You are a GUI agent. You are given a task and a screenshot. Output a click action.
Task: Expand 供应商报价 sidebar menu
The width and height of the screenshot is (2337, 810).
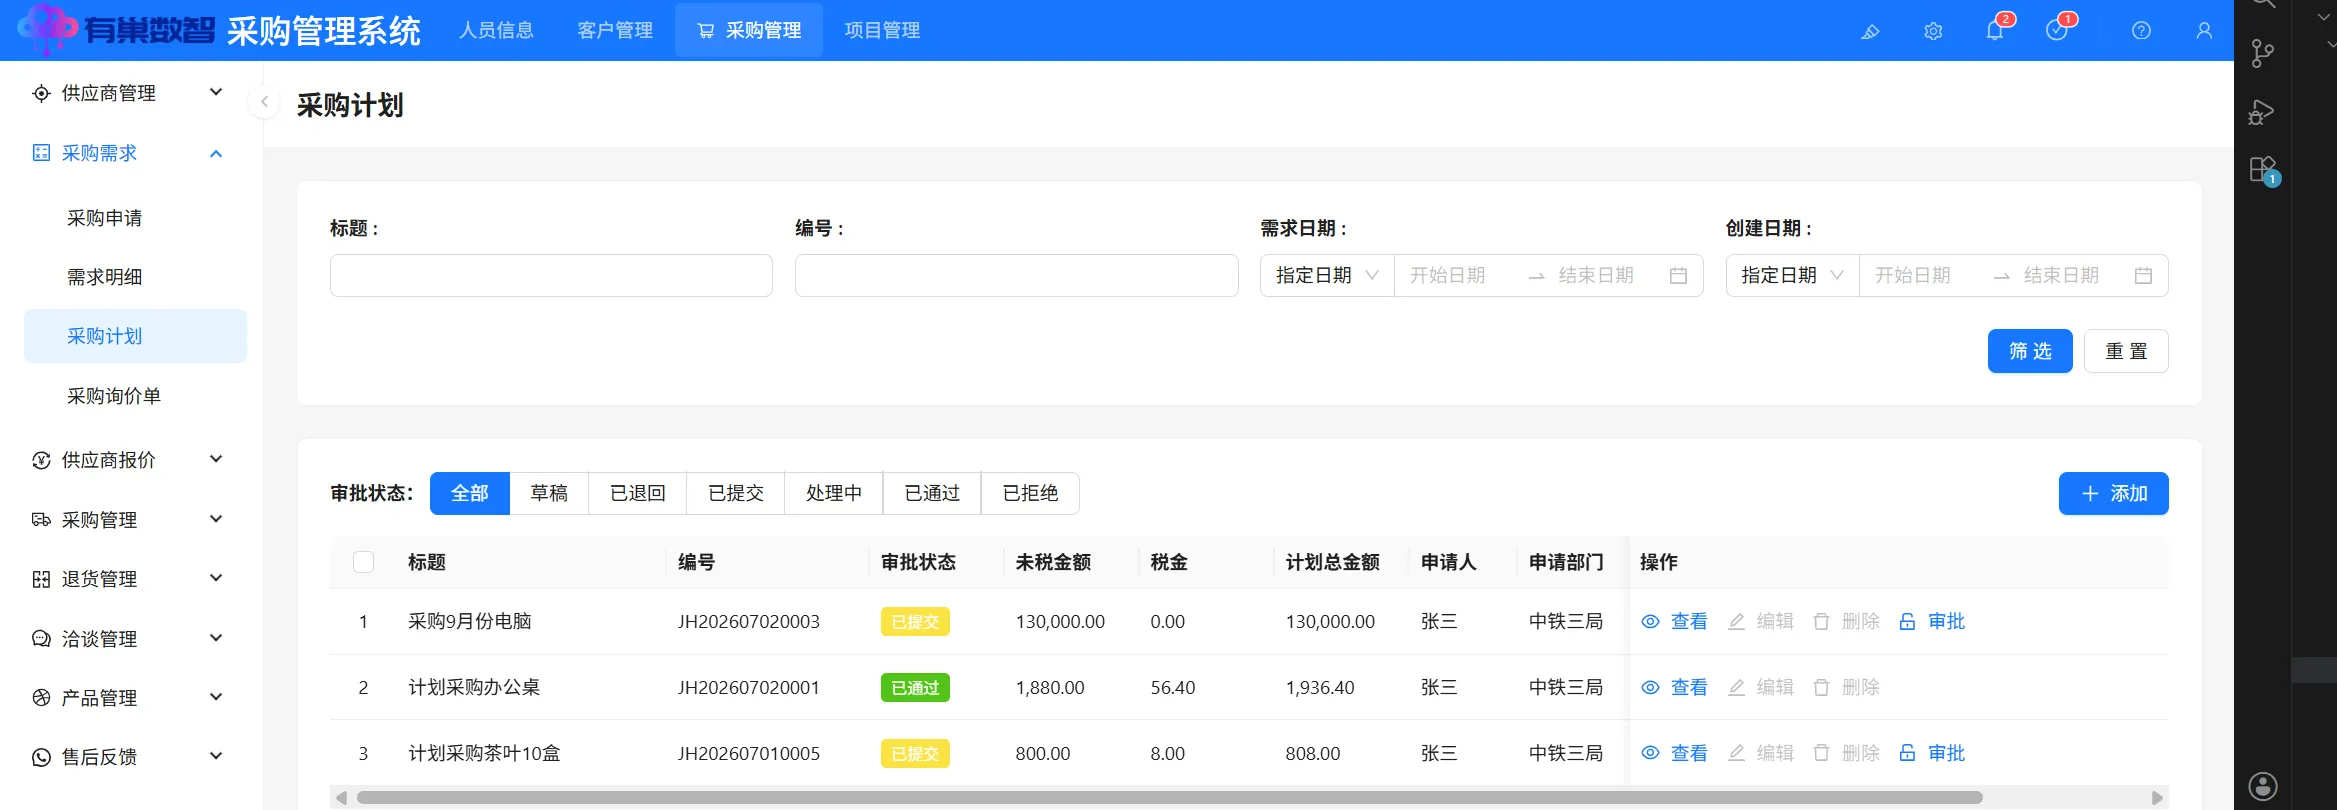[135, 460]
